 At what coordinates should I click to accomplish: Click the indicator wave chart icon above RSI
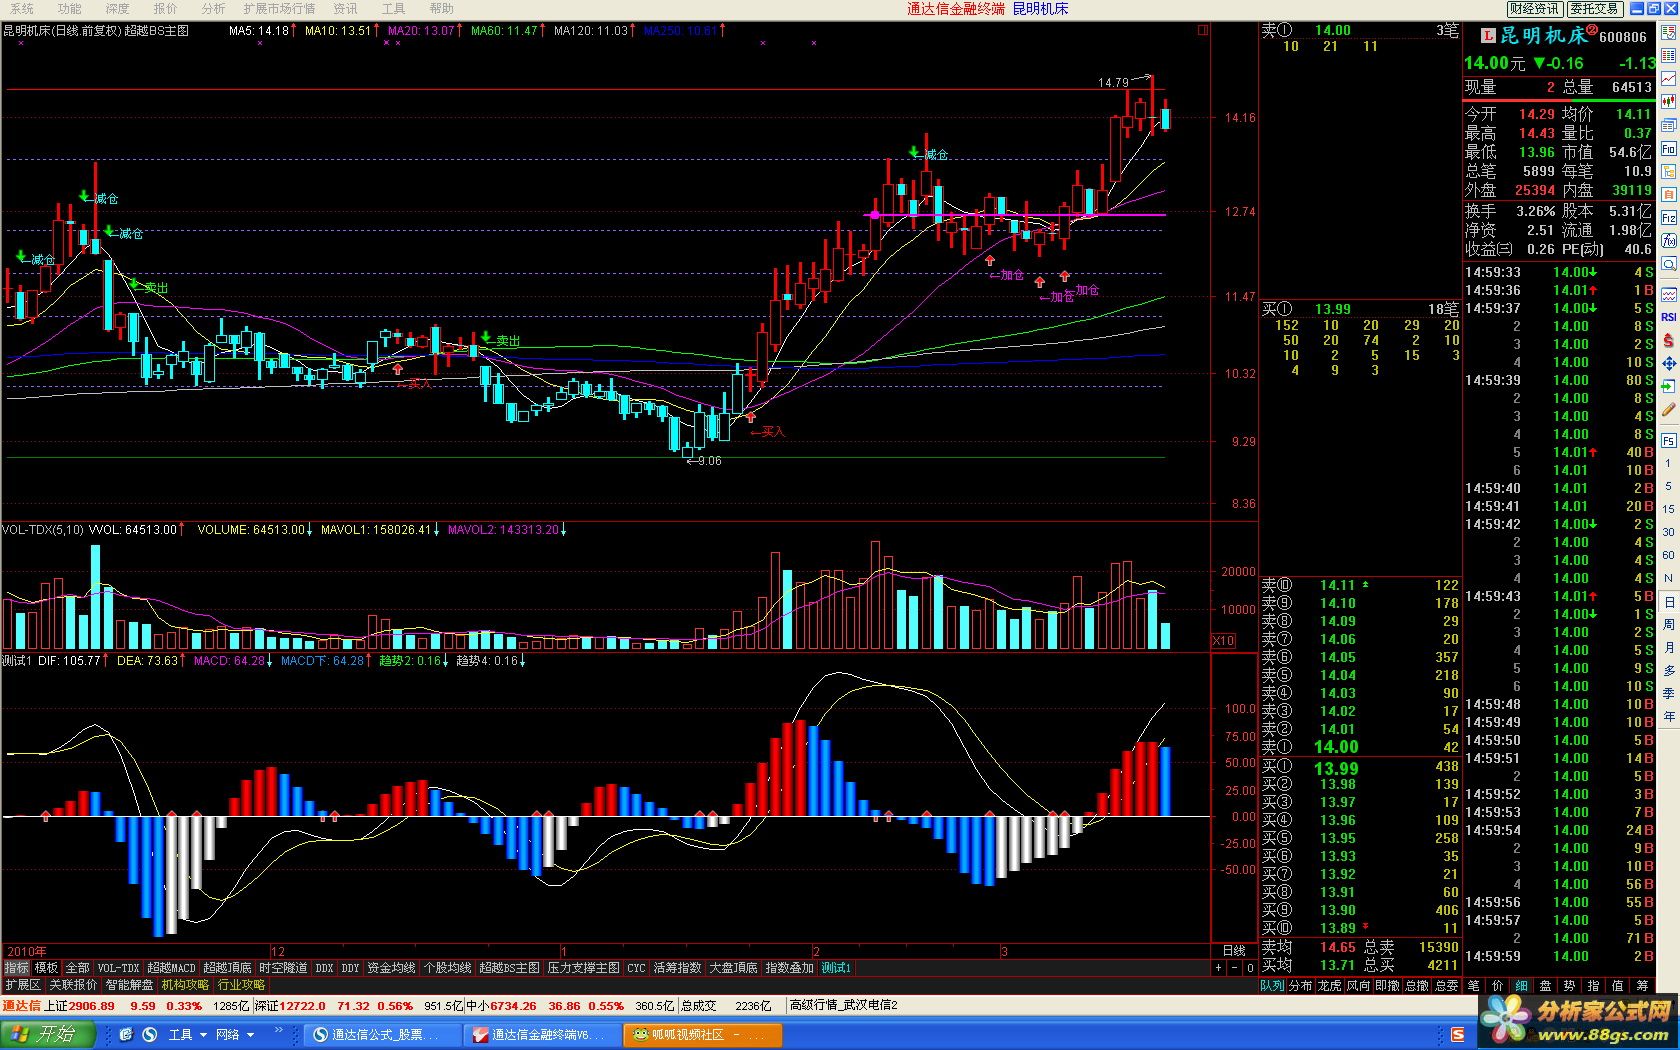tap(1668, 295)
